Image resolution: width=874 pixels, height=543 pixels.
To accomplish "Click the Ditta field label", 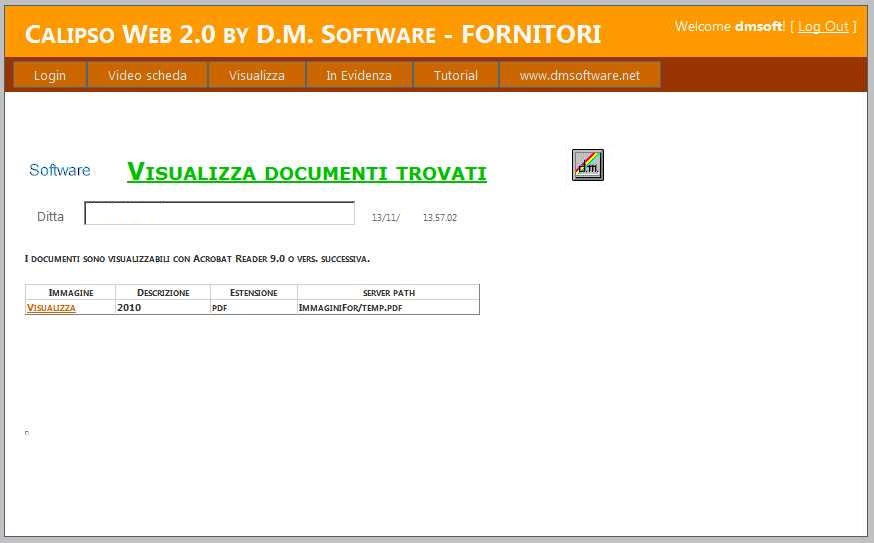I will point(50,216).
